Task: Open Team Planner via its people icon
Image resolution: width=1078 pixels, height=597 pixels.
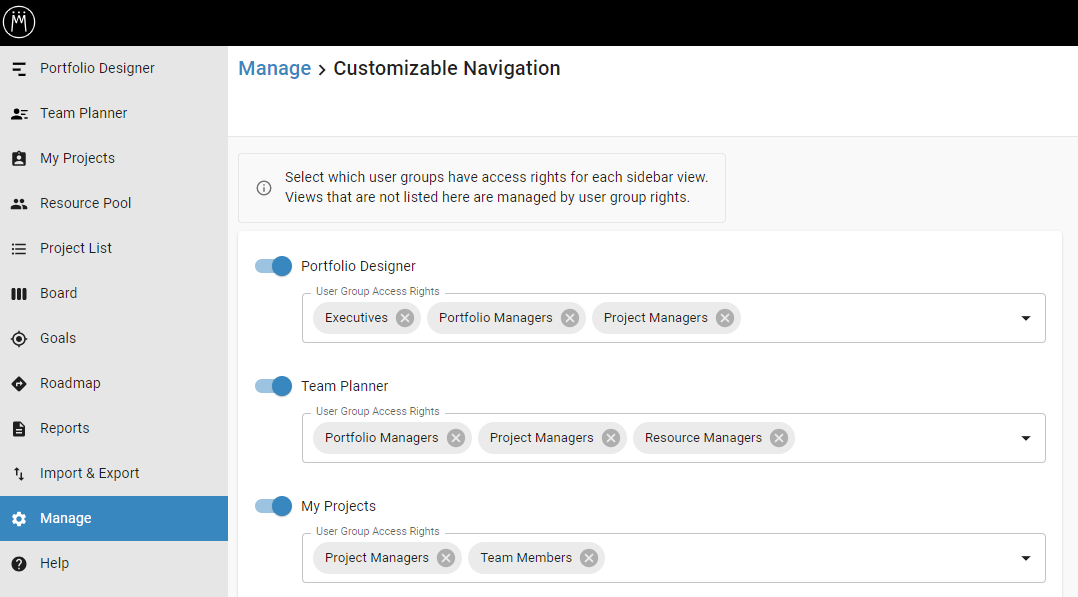Action: (x=19, y=113)
